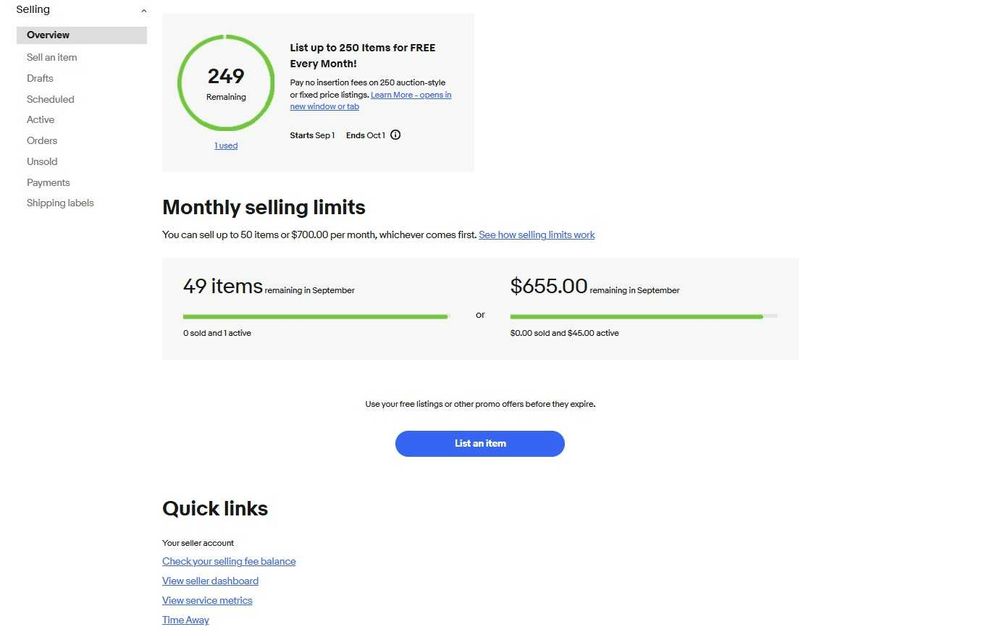Click View seller dashboard link
Screen dimensions: 1000x637
tap(210, 581)
